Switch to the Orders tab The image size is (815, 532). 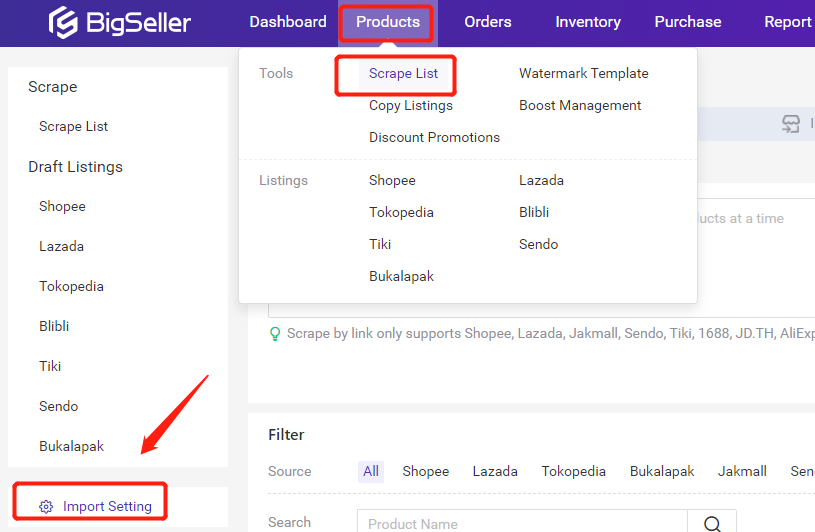point(488,22)
